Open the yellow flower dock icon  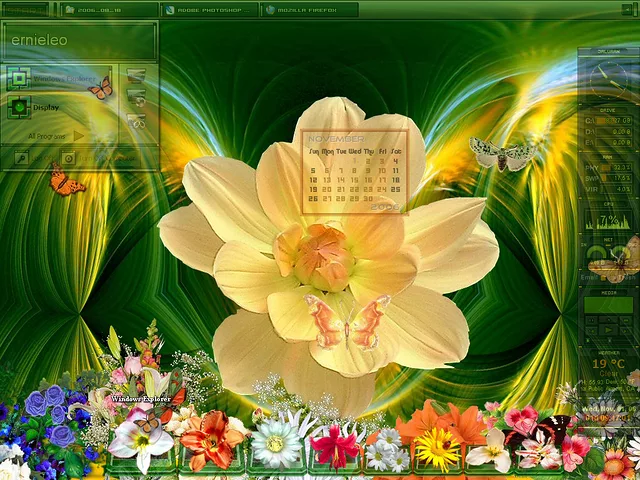(x=437, y=449)
